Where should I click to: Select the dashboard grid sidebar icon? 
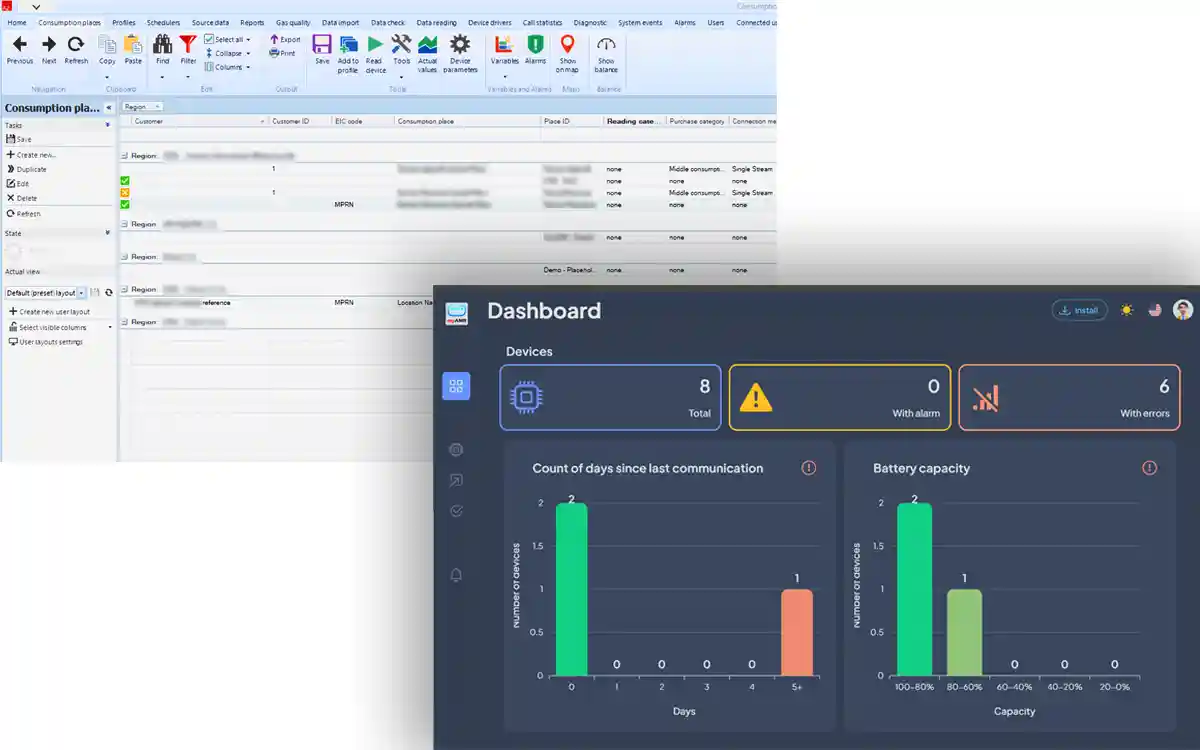tap(456, 386)
